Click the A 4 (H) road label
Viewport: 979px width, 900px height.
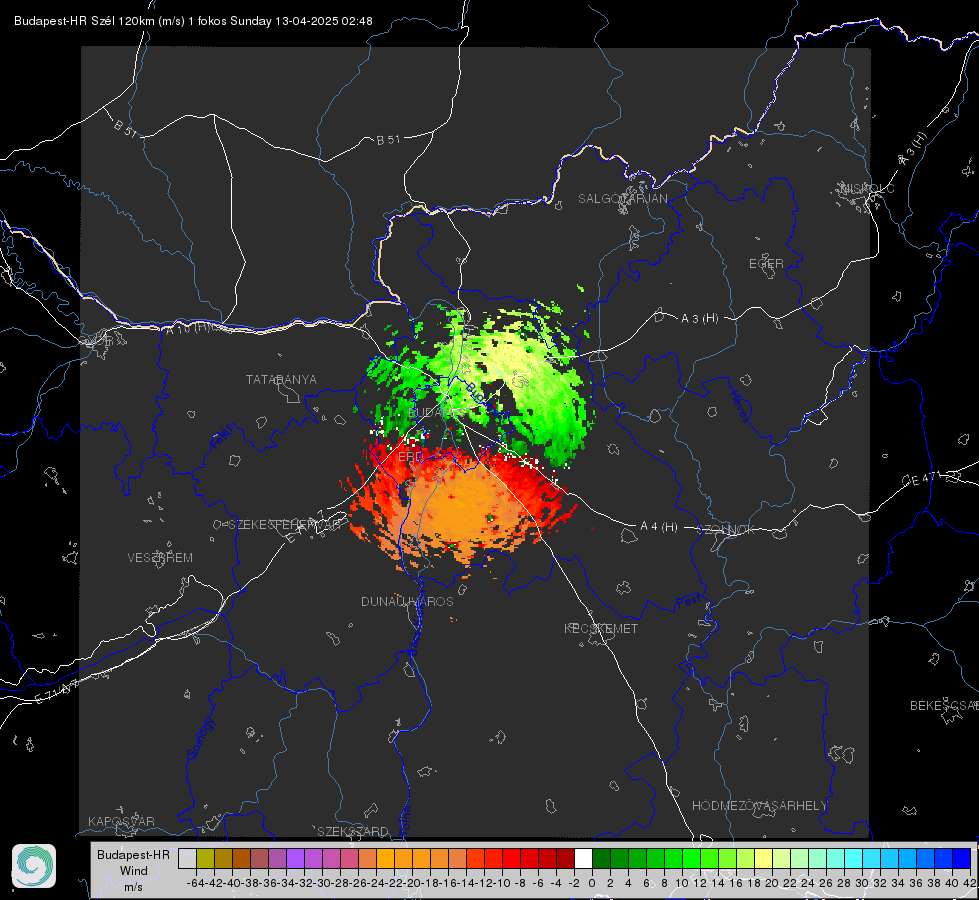[x=659, y=527]
